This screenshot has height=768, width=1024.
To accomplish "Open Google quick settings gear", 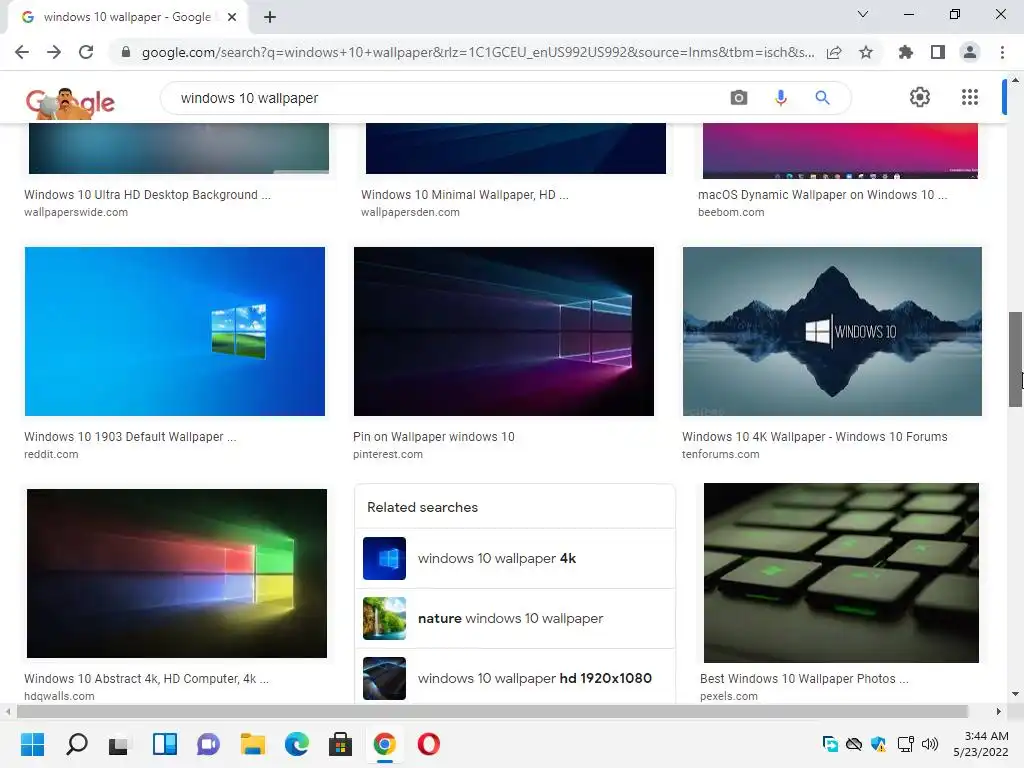I will coord(920,97).
